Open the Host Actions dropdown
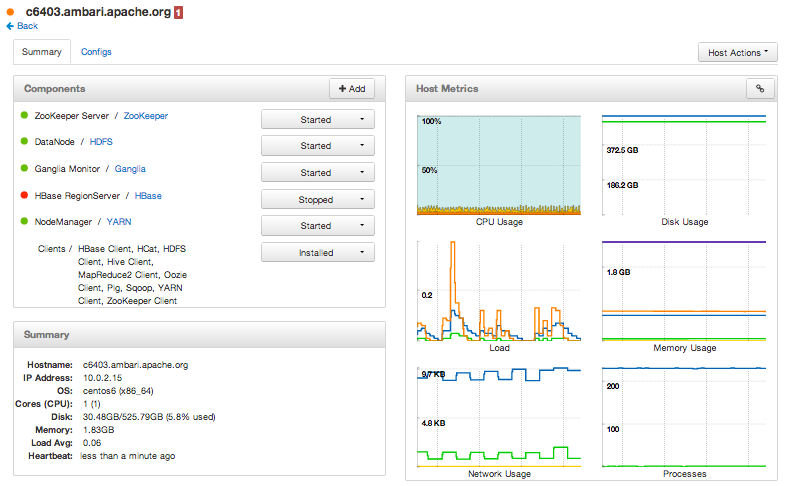The height and width of the screenshot is (486, 786). pyautogui.click(x=737, y=53)
